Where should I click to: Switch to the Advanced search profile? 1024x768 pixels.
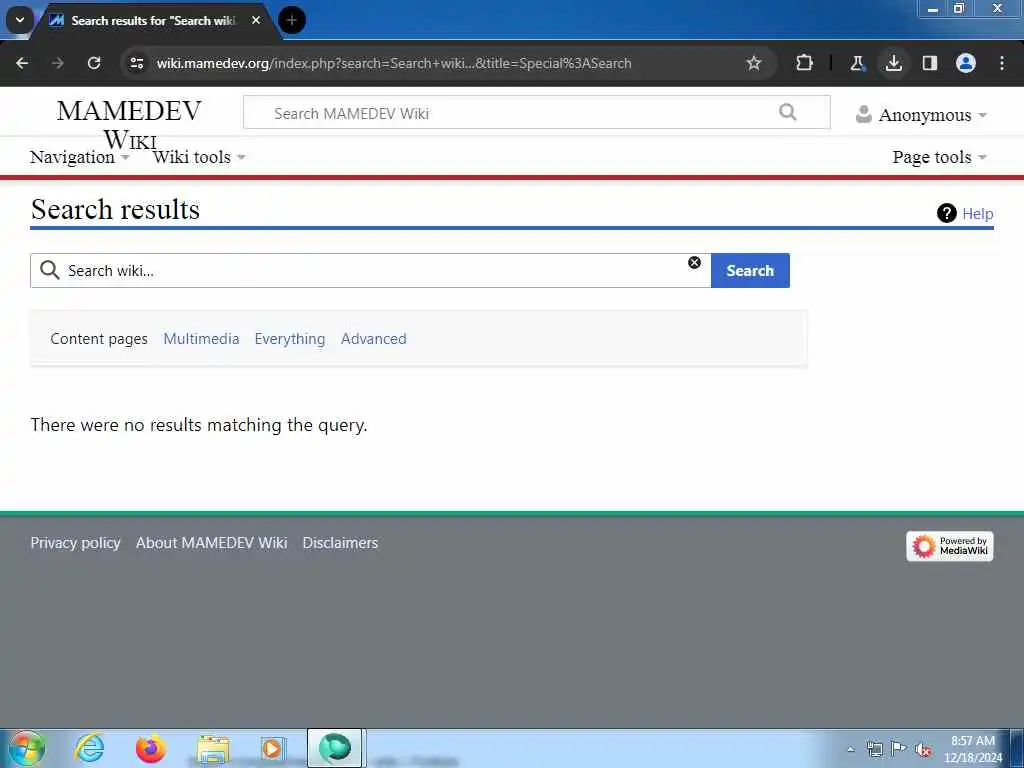coord(374,338)
